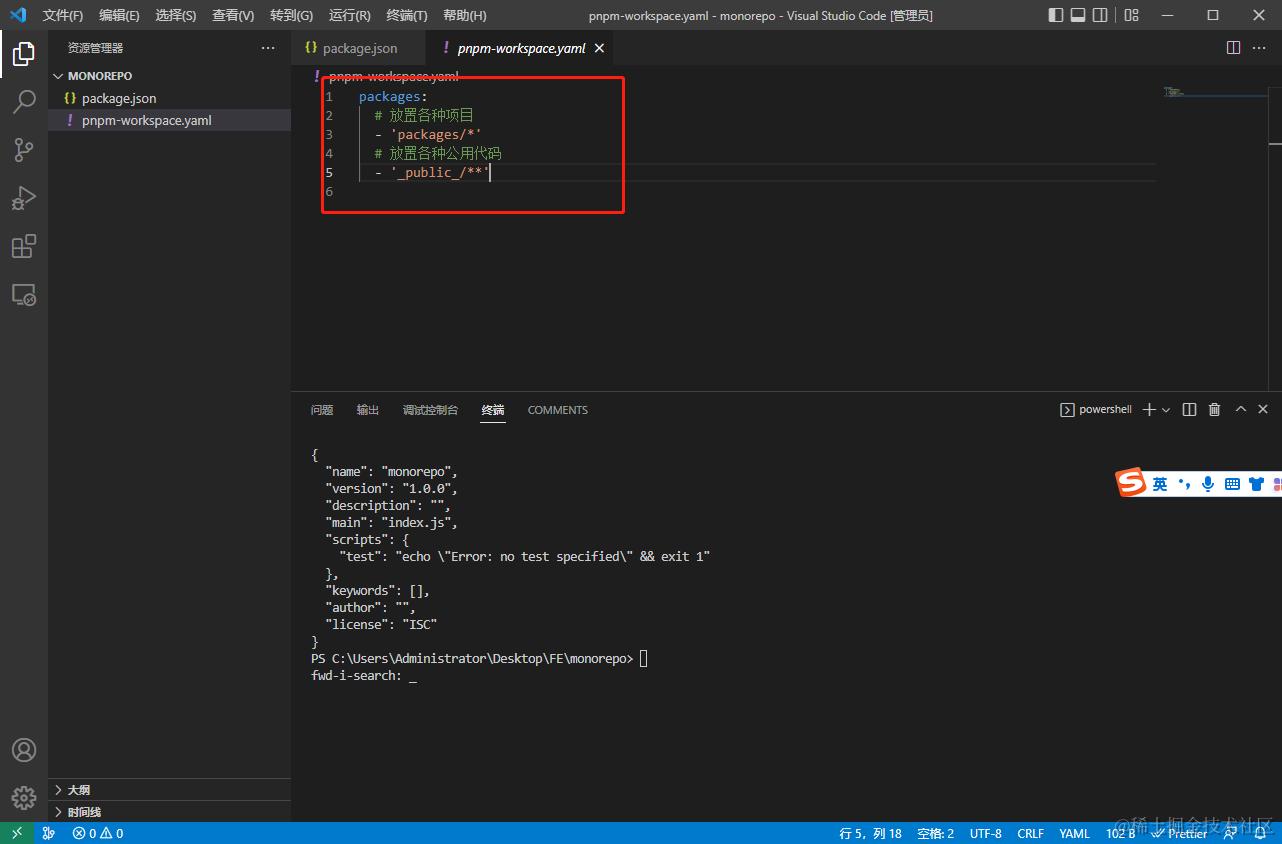Open the 编辑(E) menu
This screenshot has width=1282, height=844.
(119, 15)
